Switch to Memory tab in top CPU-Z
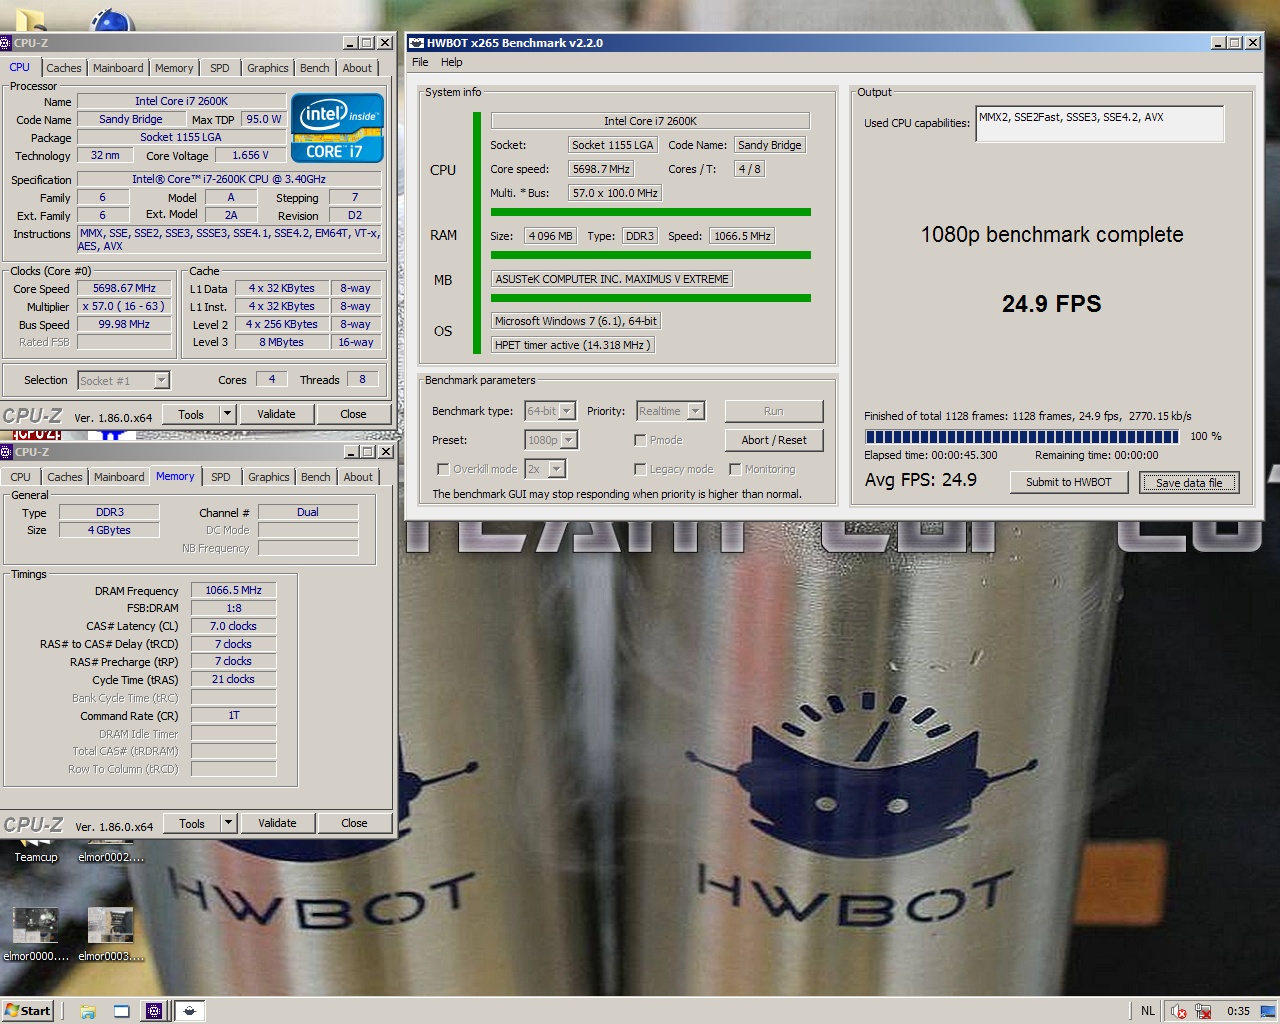The width and height of the screenshot is (1280, 1024). 174,68
